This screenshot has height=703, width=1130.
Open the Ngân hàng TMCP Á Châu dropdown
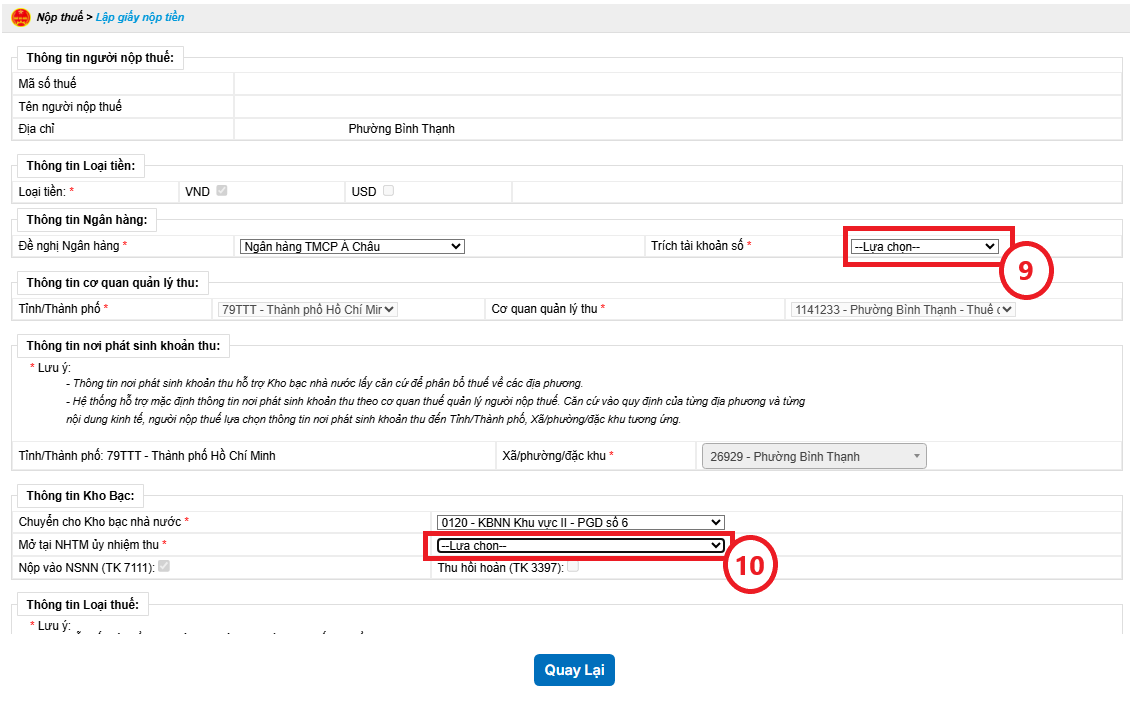click(x=352, y=246)
